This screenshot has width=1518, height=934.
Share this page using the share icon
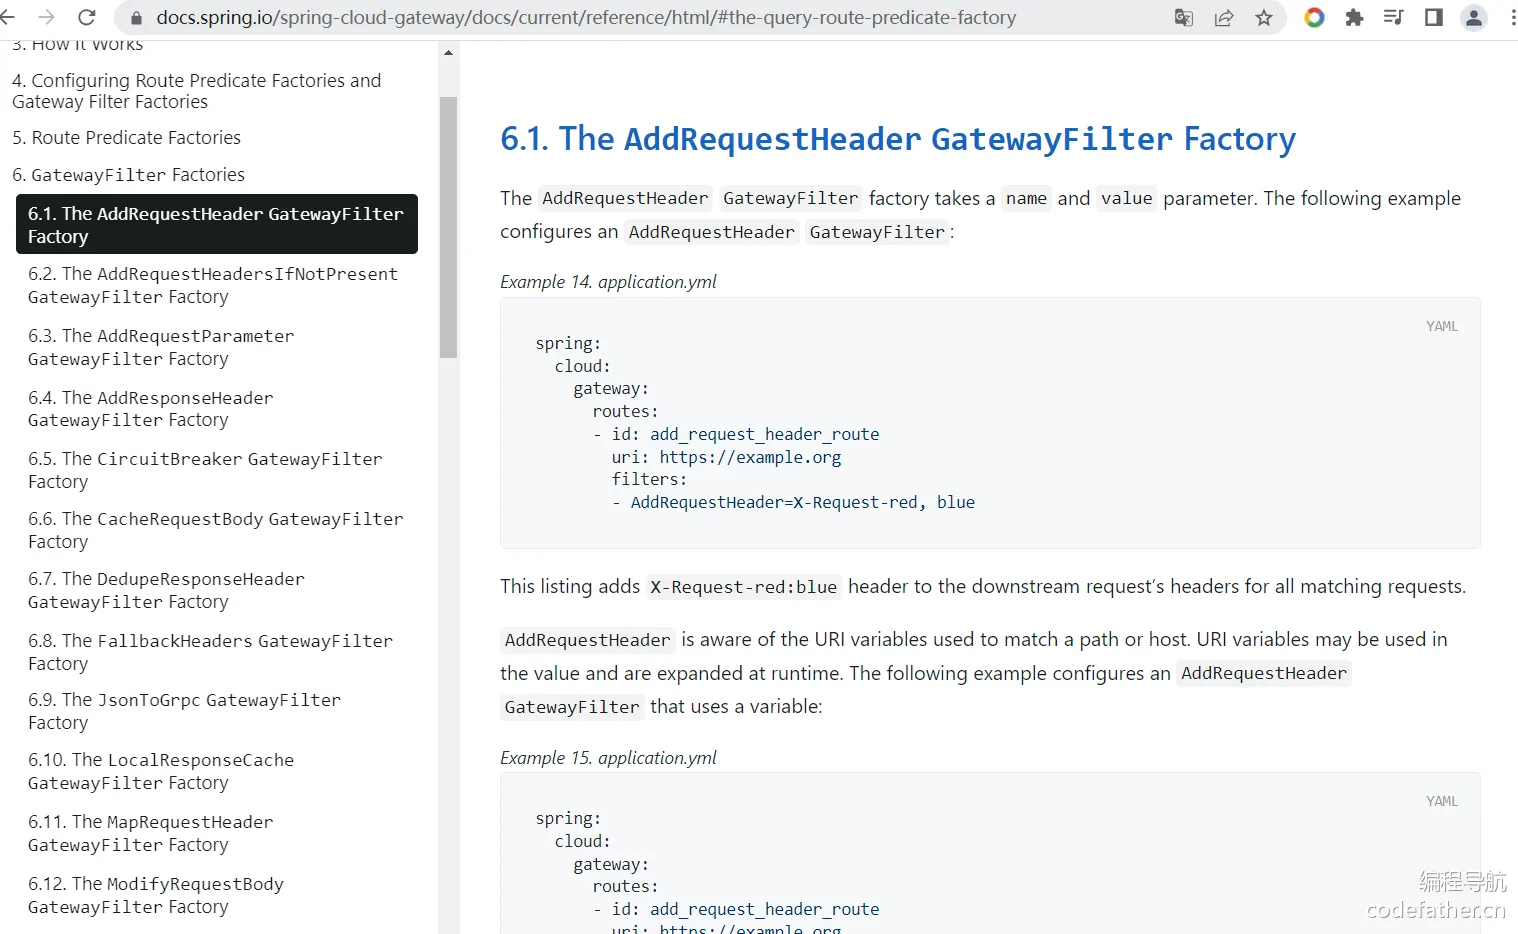coord(1224,18)
